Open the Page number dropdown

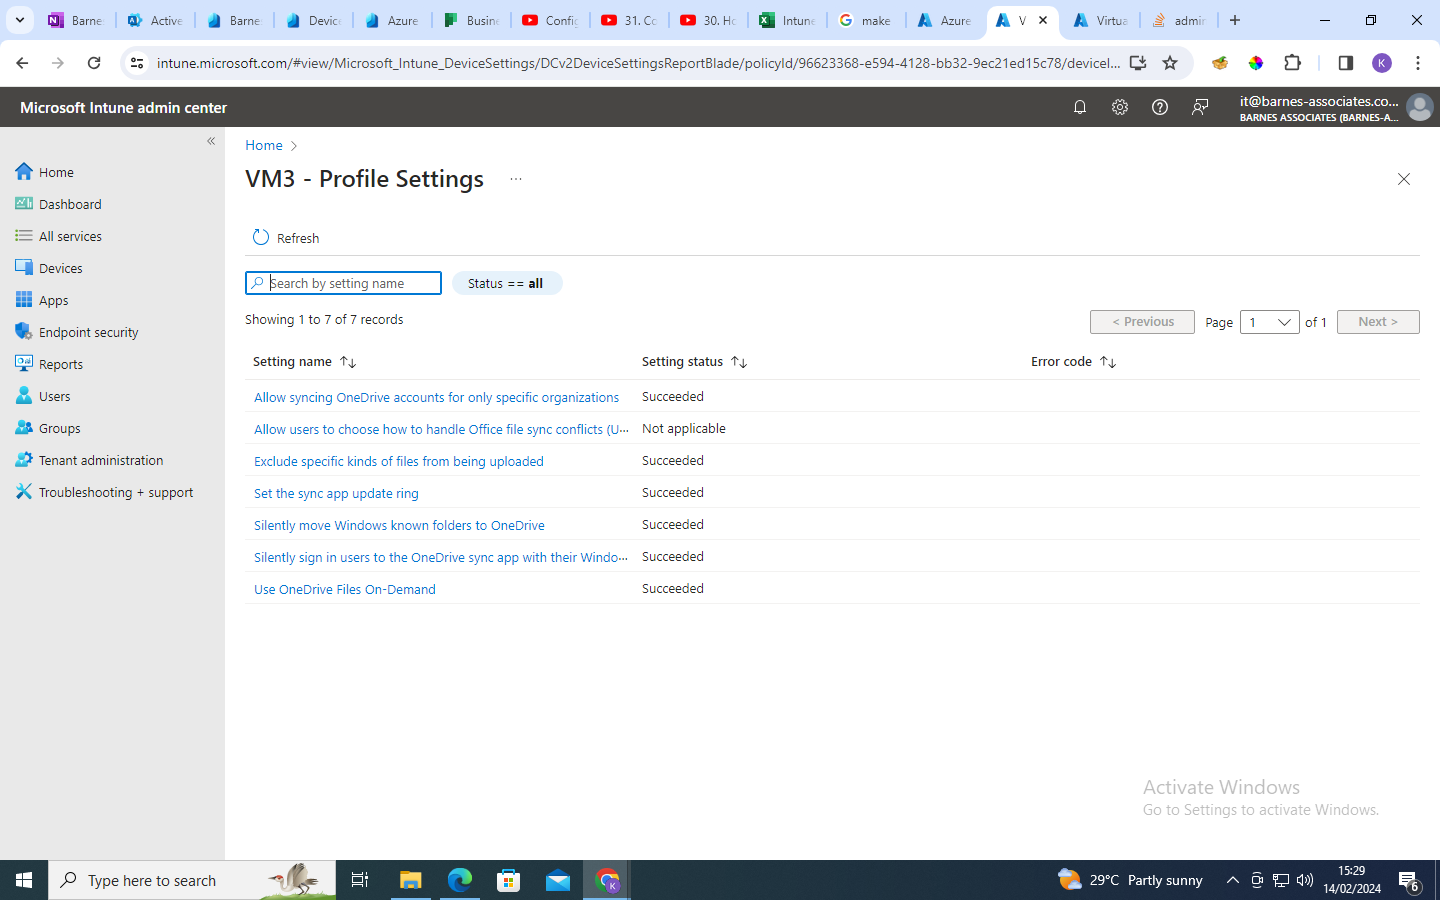coord(1269,321)
